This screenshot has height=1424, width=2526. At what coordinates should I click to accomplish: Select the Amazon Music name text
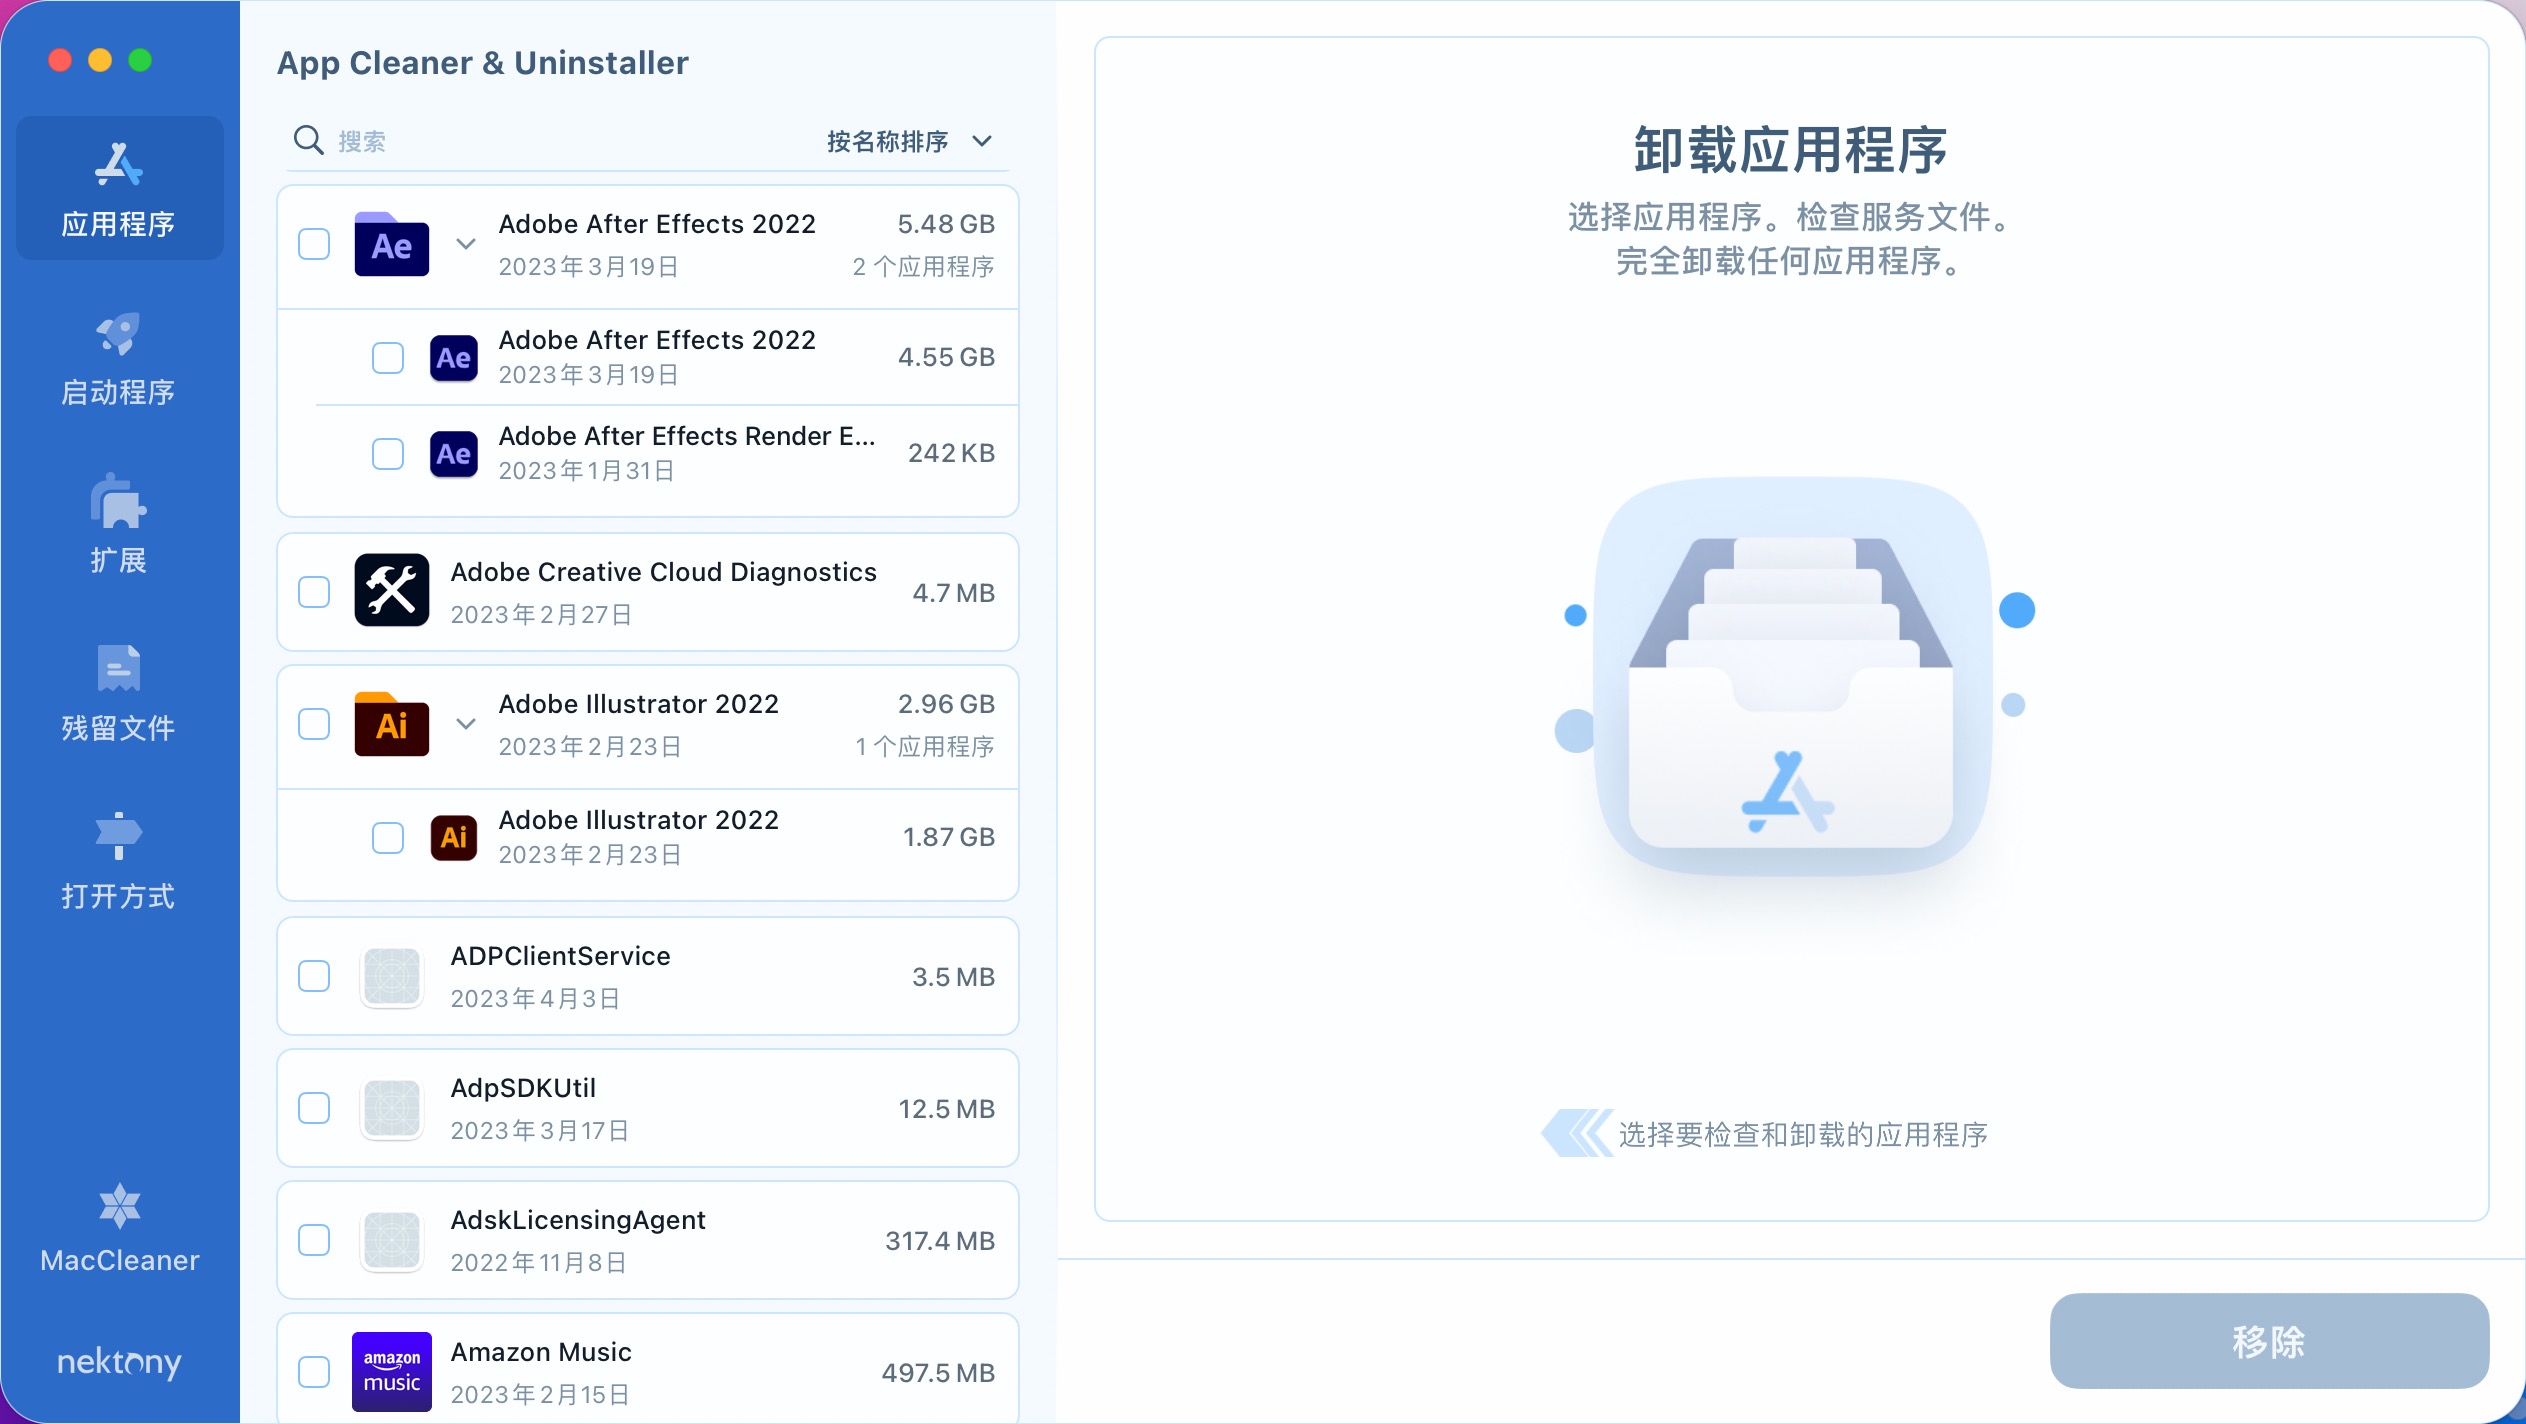541,1352
